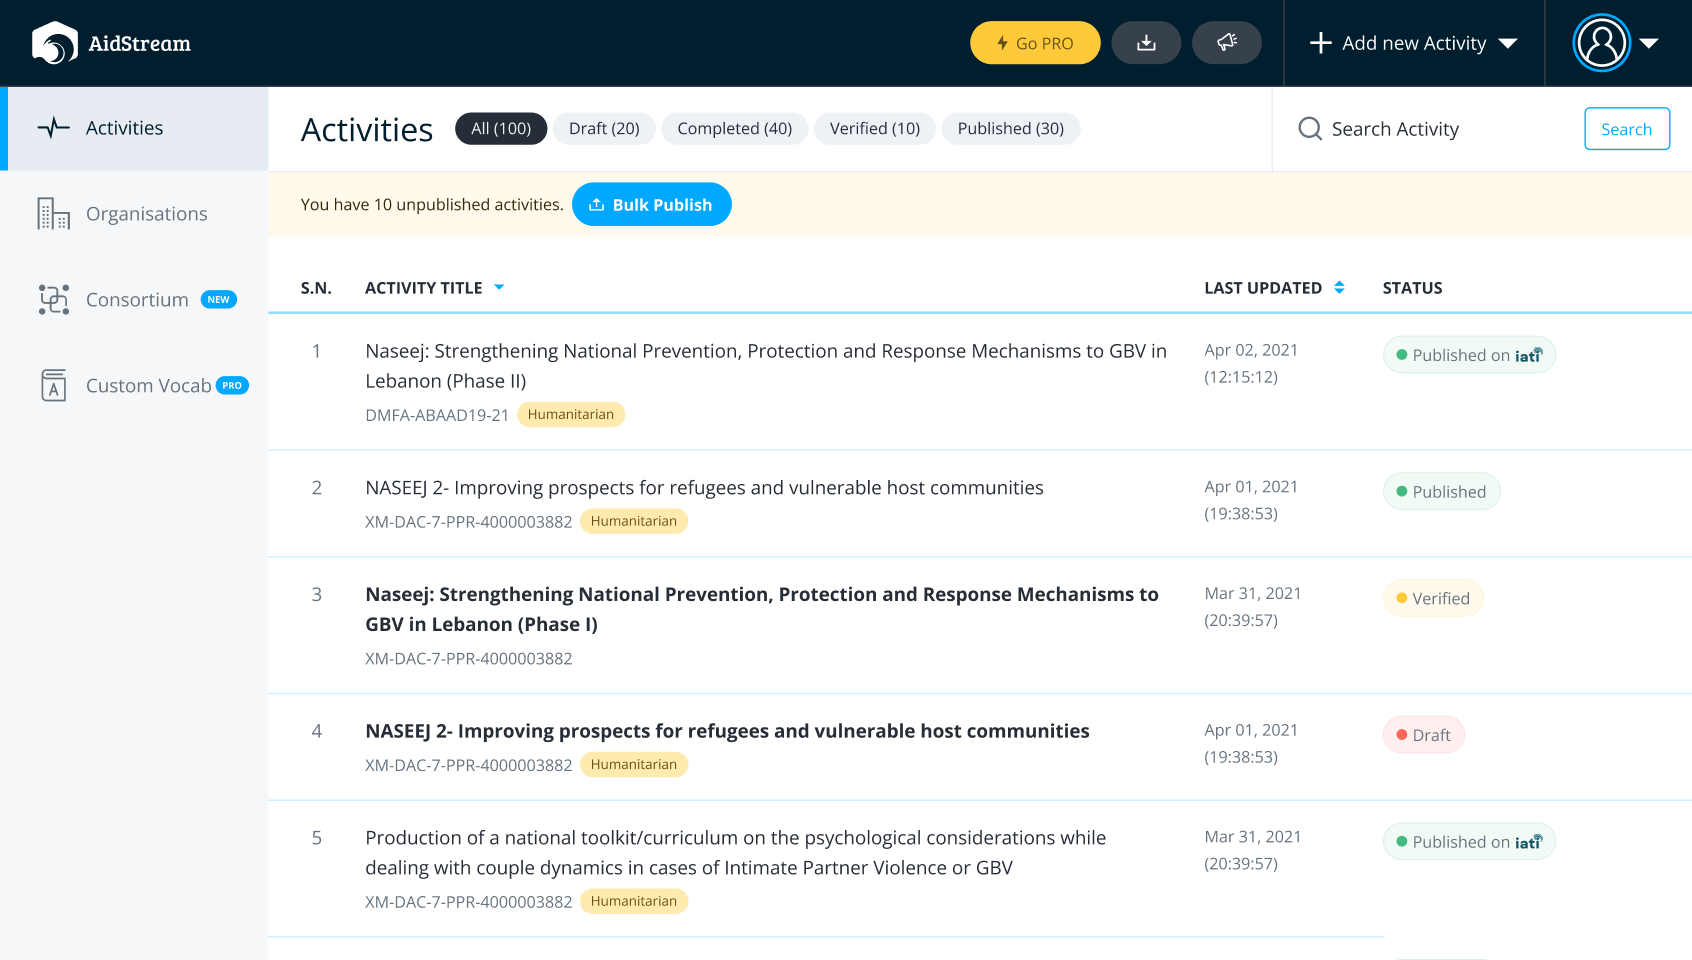Click the download icon button in header
This screenshot has width=1692, height=960.
click(x=1146, y=43)
